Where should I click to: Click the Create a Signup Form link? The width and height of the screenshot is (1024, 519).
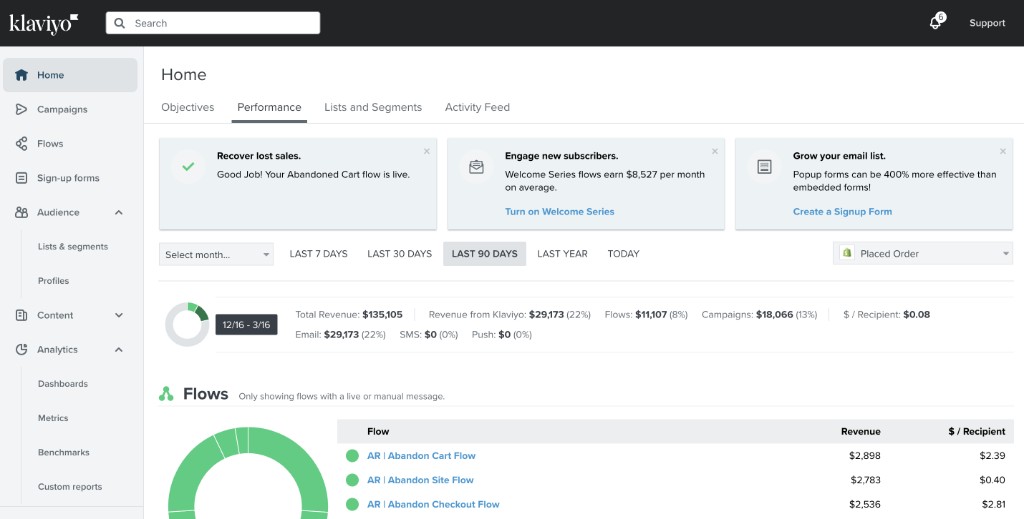(x=842, y=212)
